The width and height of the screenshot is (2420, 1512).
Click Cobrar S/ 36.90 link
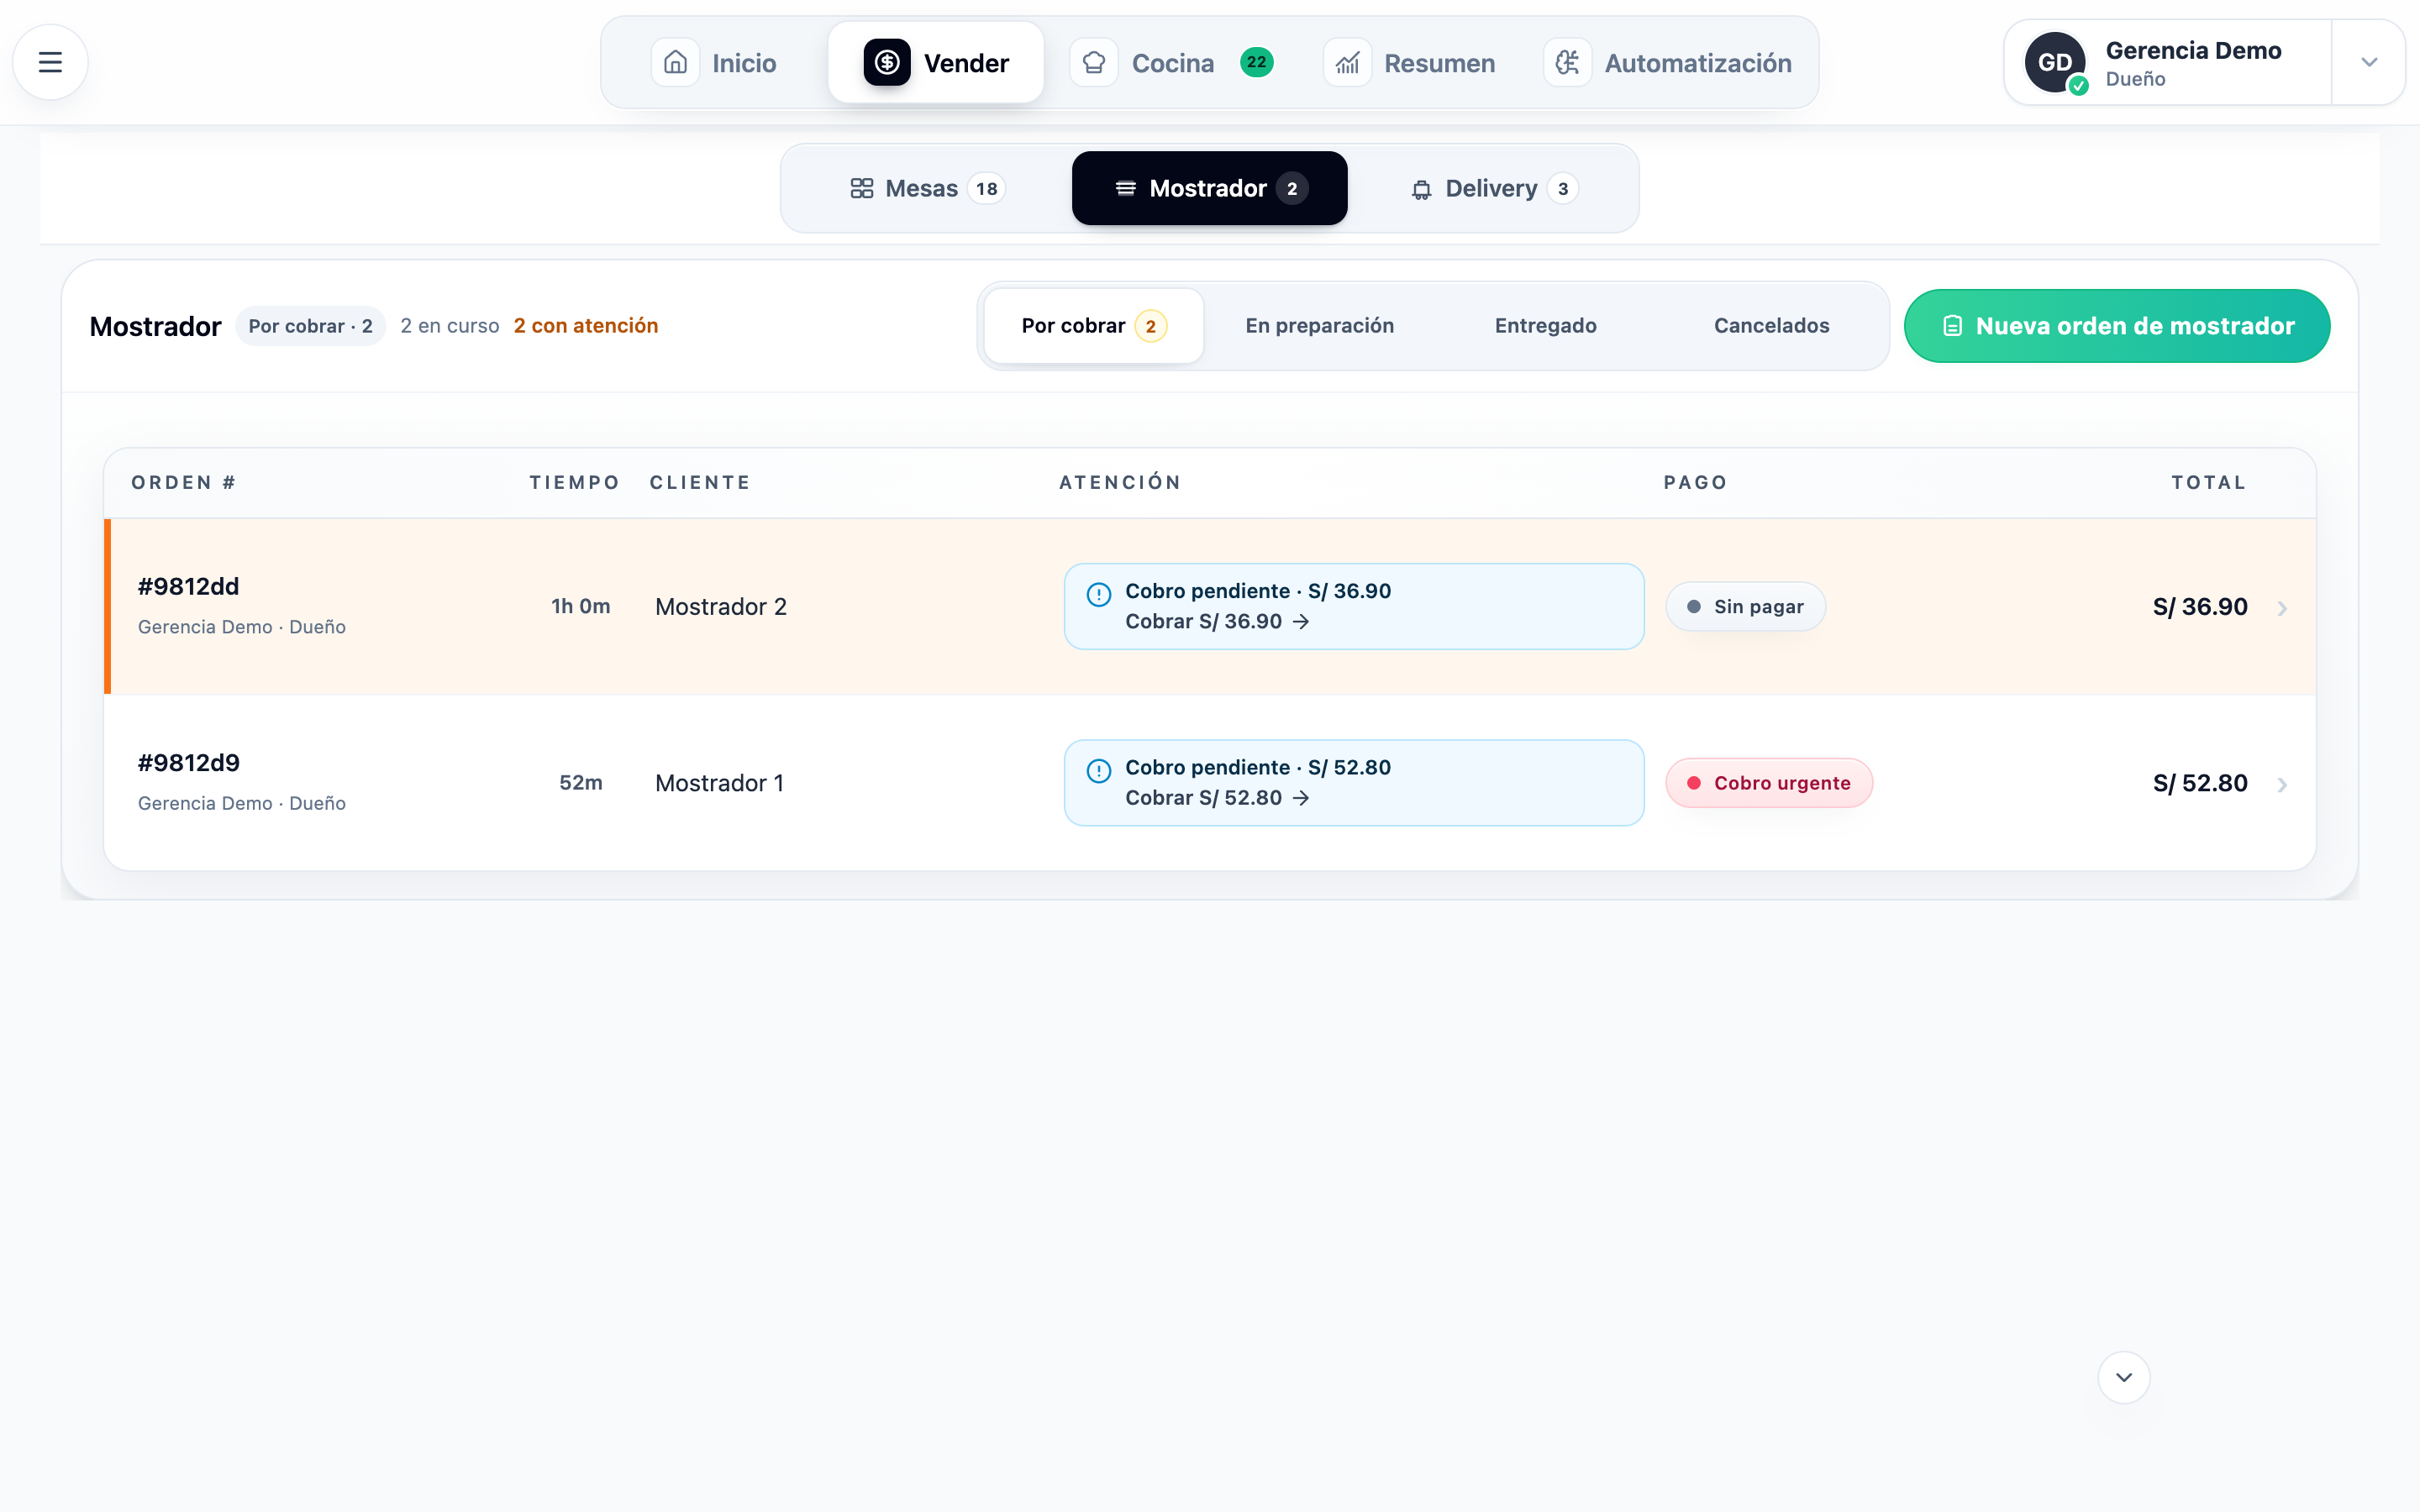[1217, 622]
